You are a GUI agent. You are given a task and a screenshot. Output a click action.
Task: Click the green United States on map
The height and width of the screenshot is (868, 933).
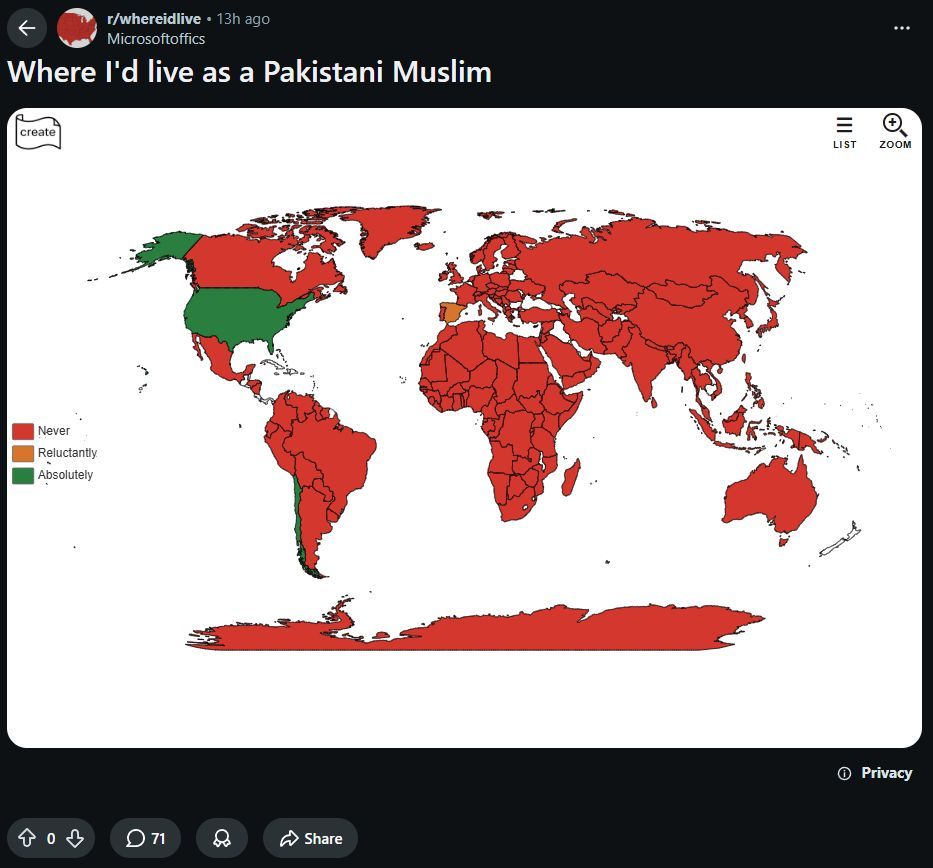238,315
